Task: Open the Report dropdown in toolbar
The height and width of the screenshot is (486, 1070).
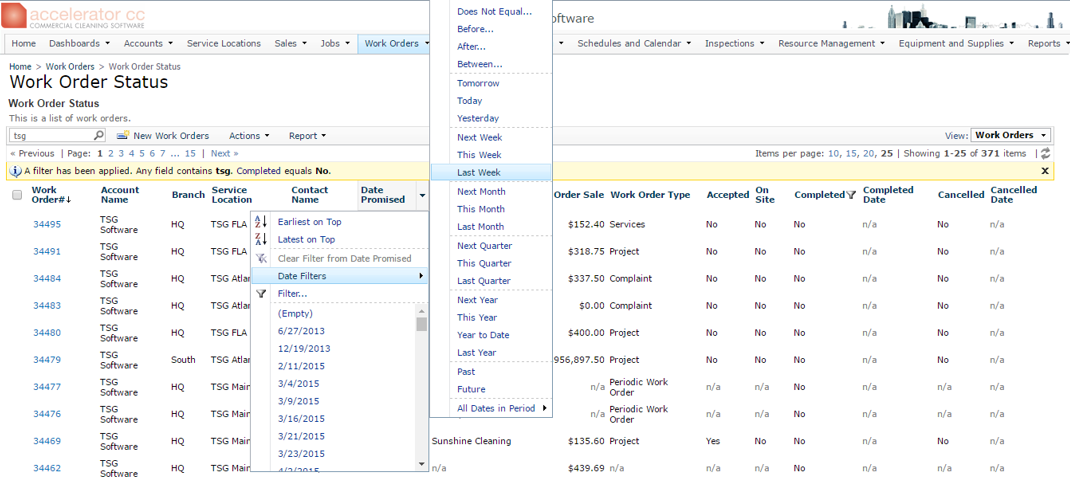Action: click(x=307, y=136)
